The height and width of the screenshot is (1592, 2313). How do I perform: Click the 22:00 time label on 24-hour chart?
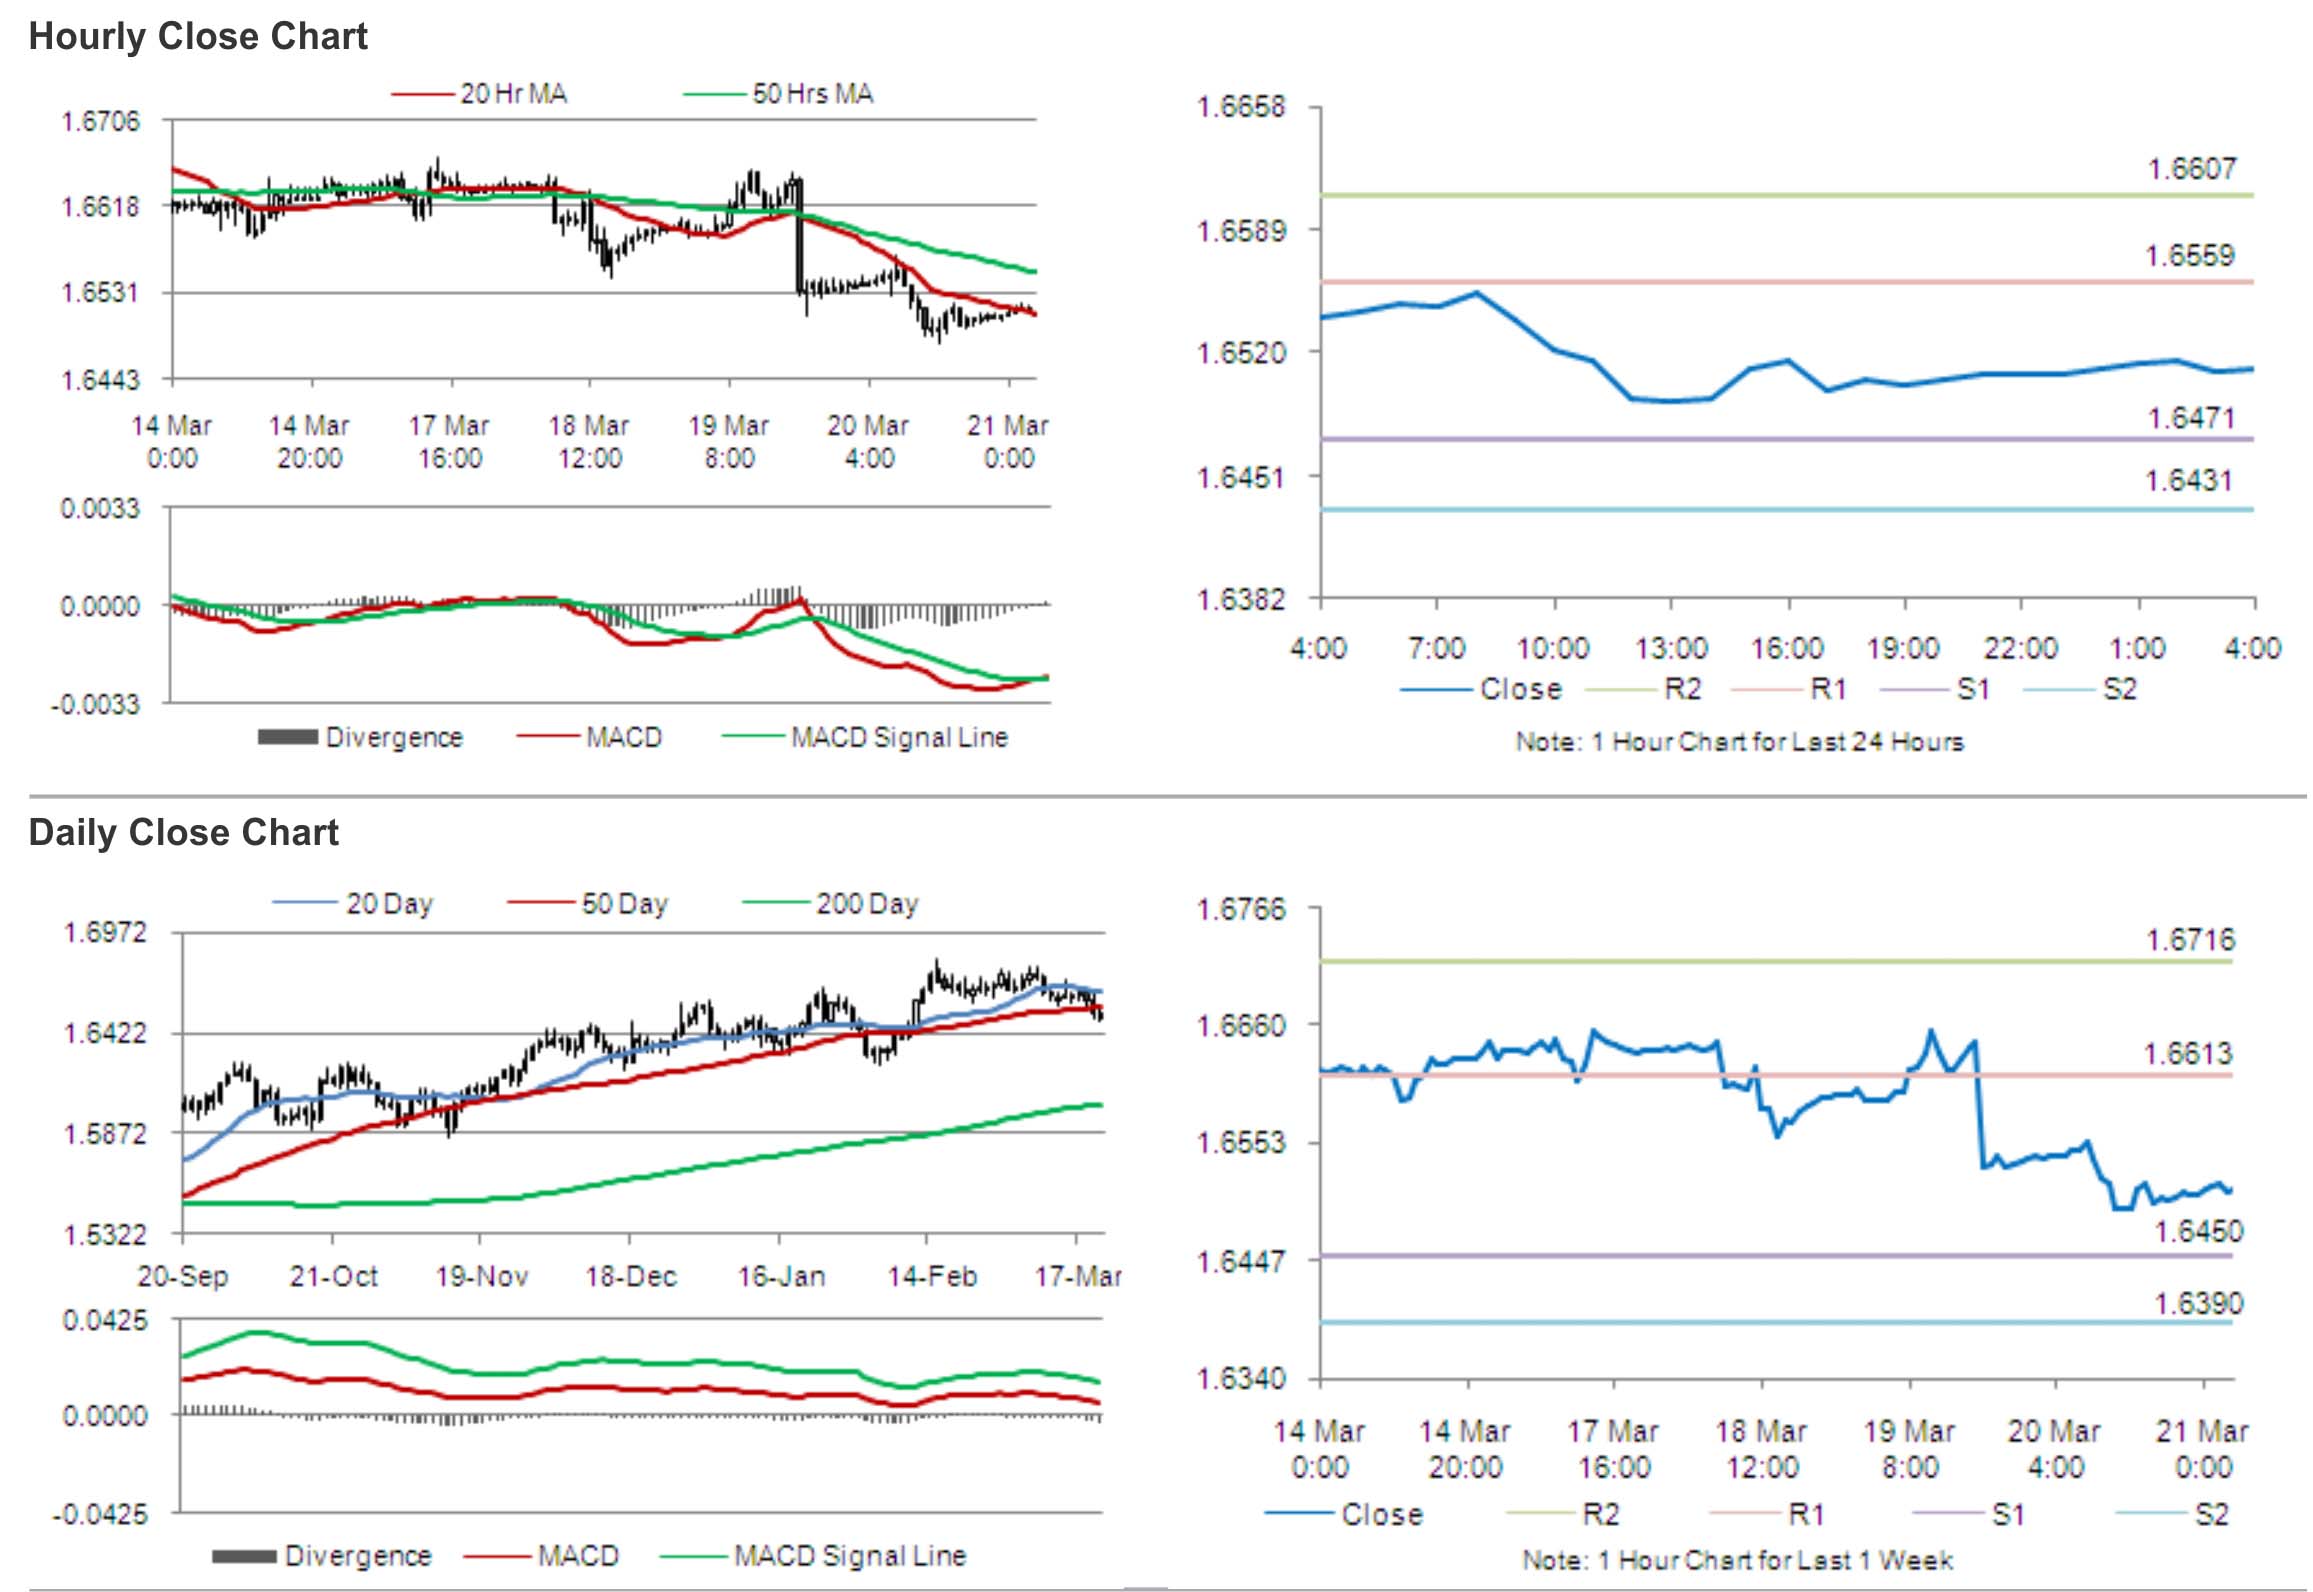tap(2021, 649)
